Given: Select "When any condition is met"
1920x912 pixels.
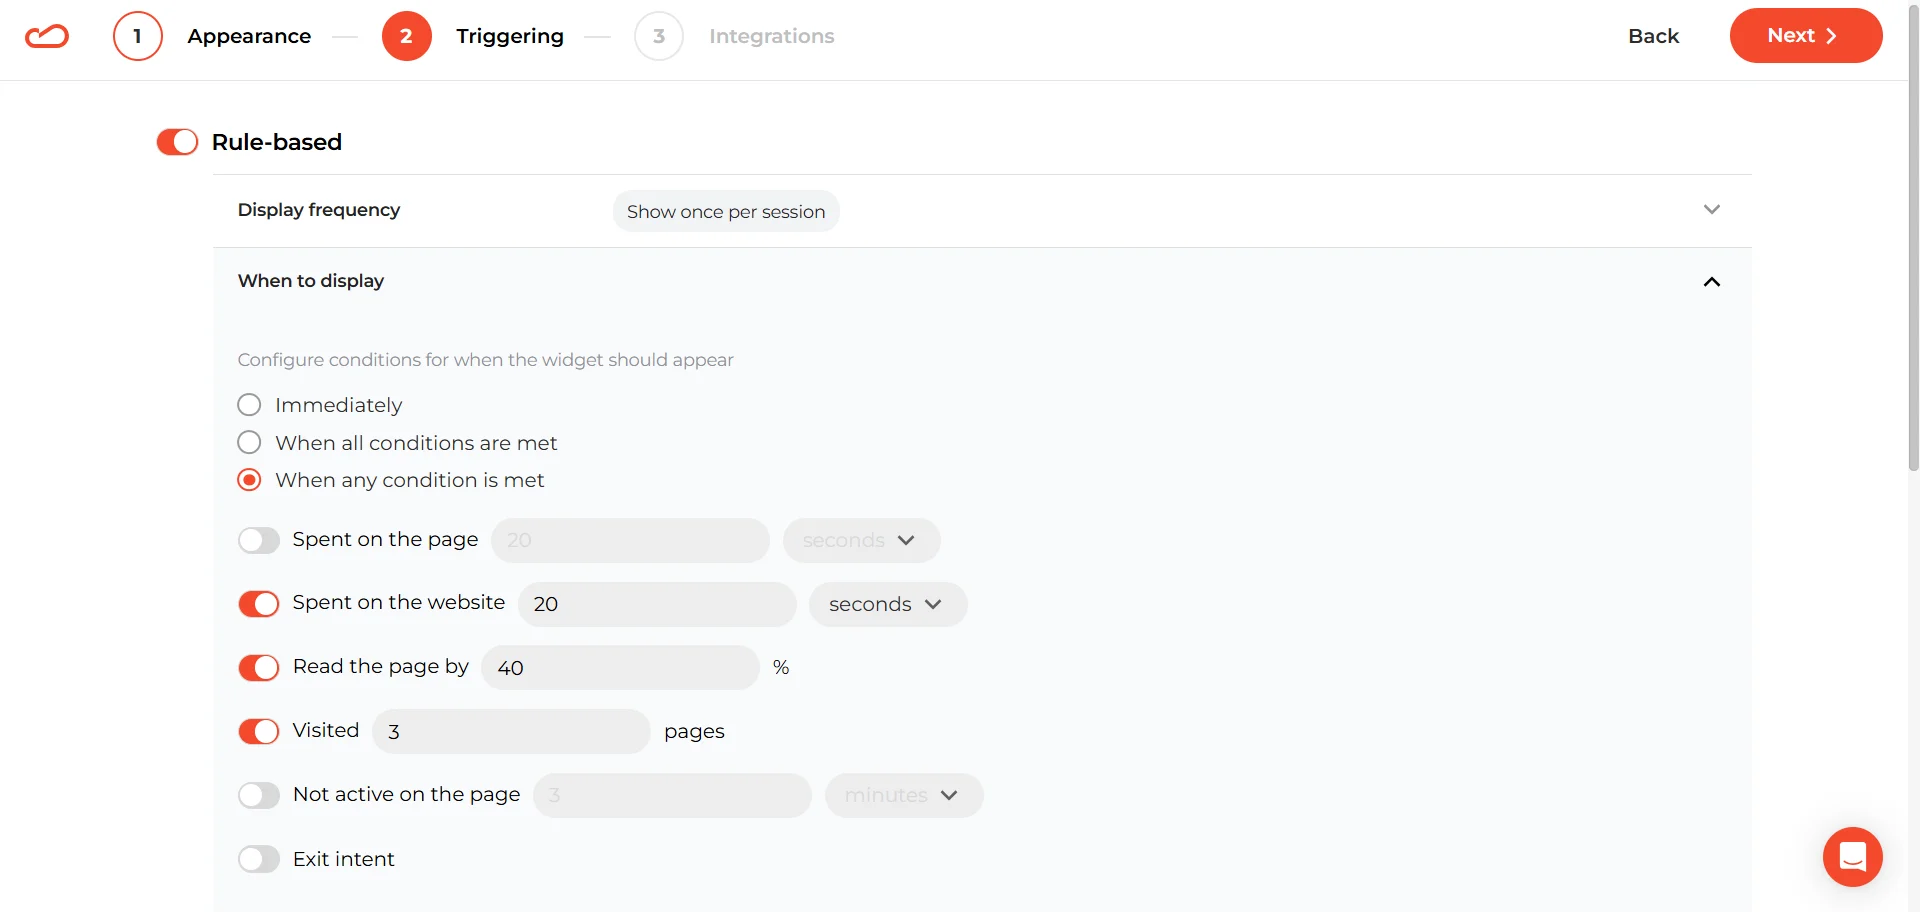Looking at the screenshot, I should [249, 479].
